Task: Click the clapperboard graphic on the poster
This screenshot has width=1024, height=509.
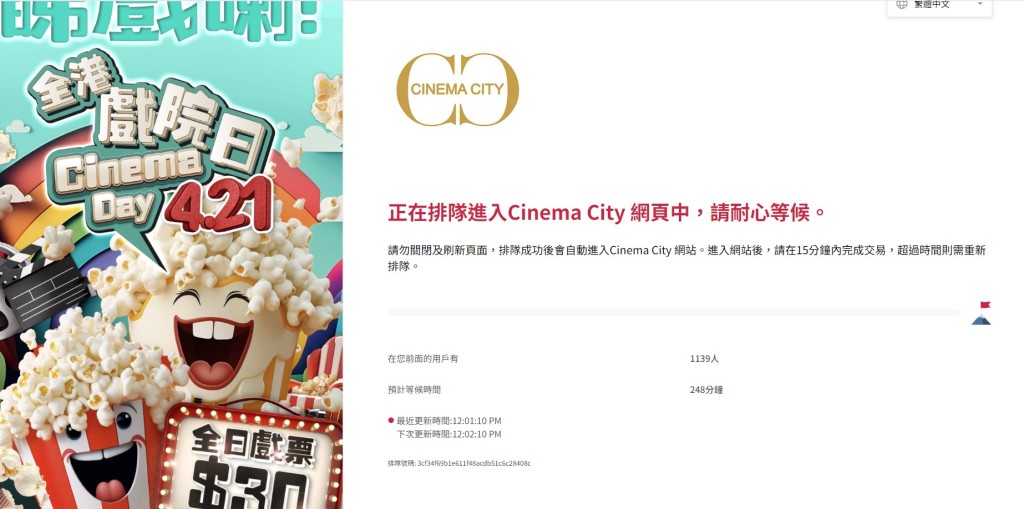Action: pos(39,287)
